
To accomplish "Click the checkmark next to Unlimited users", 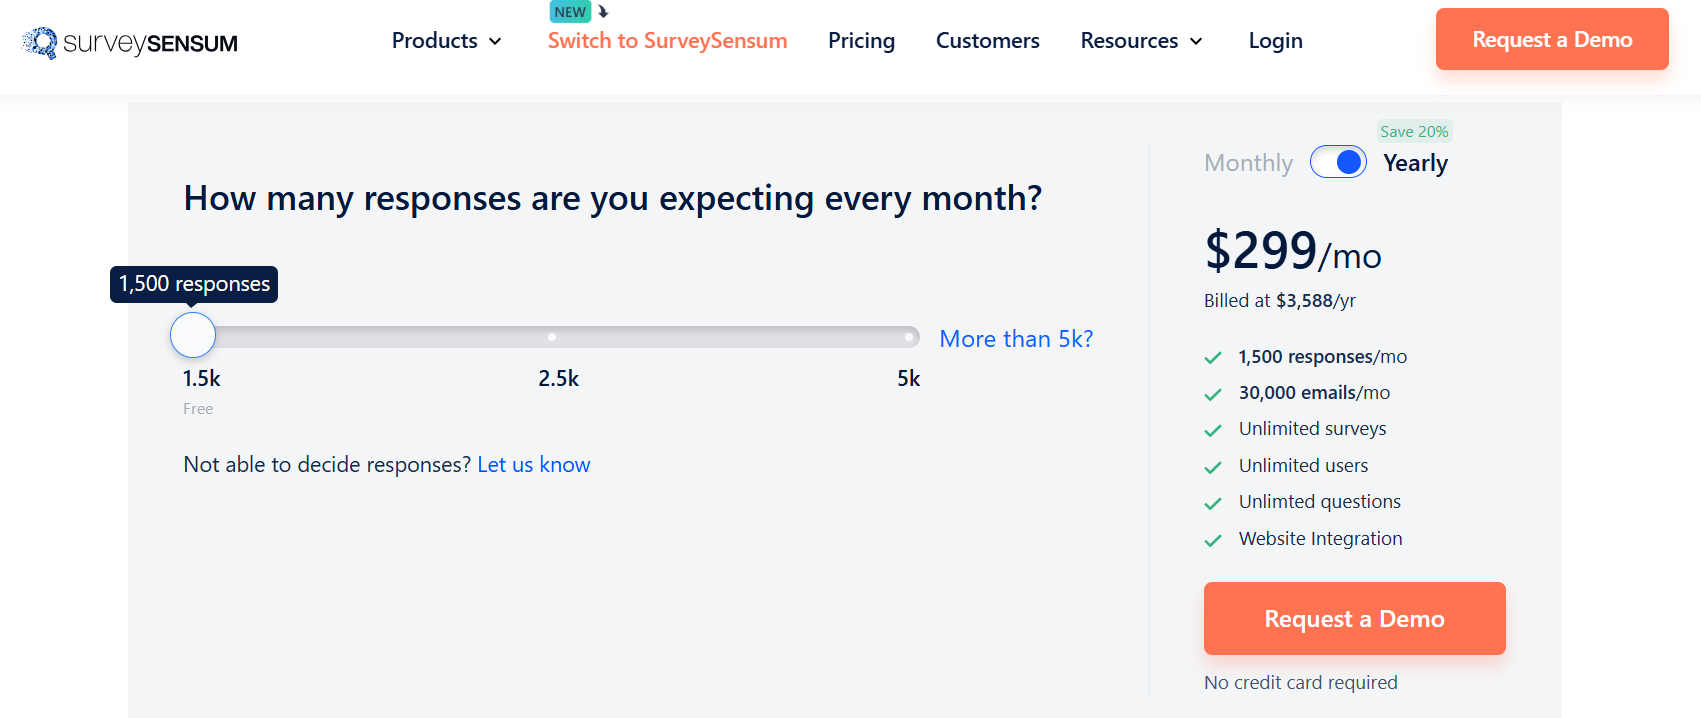I will point(1212,466).
